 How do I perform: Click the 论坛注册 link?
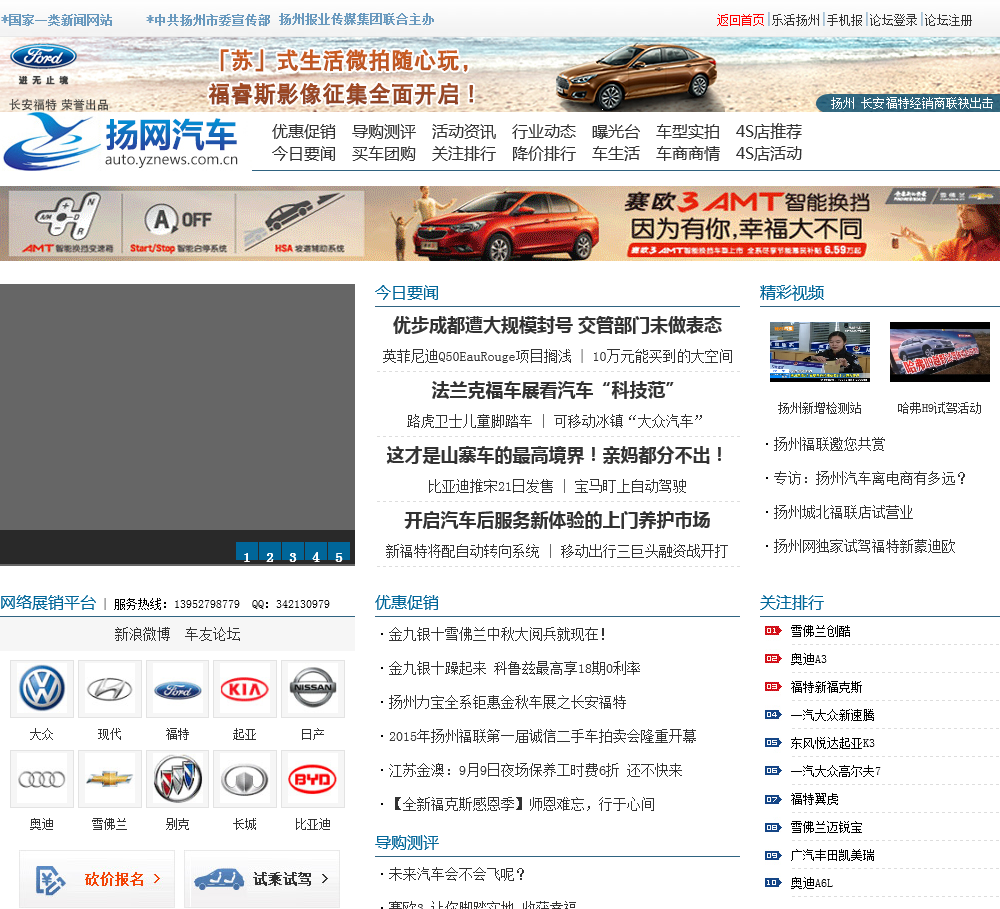(948, 20)
